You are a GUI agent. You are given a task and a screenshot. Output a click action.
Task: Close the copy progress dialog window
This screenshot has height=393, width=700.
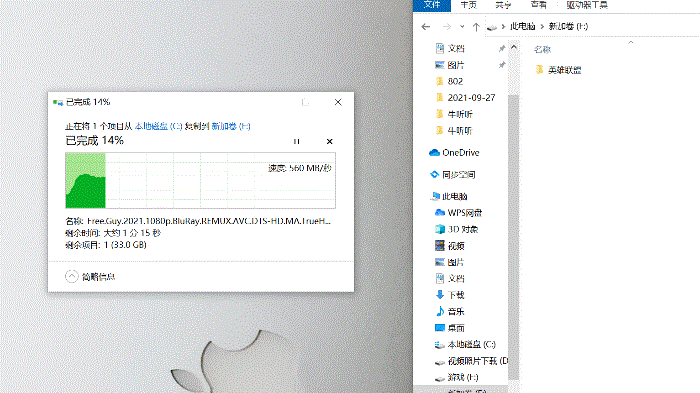[338, 102]
